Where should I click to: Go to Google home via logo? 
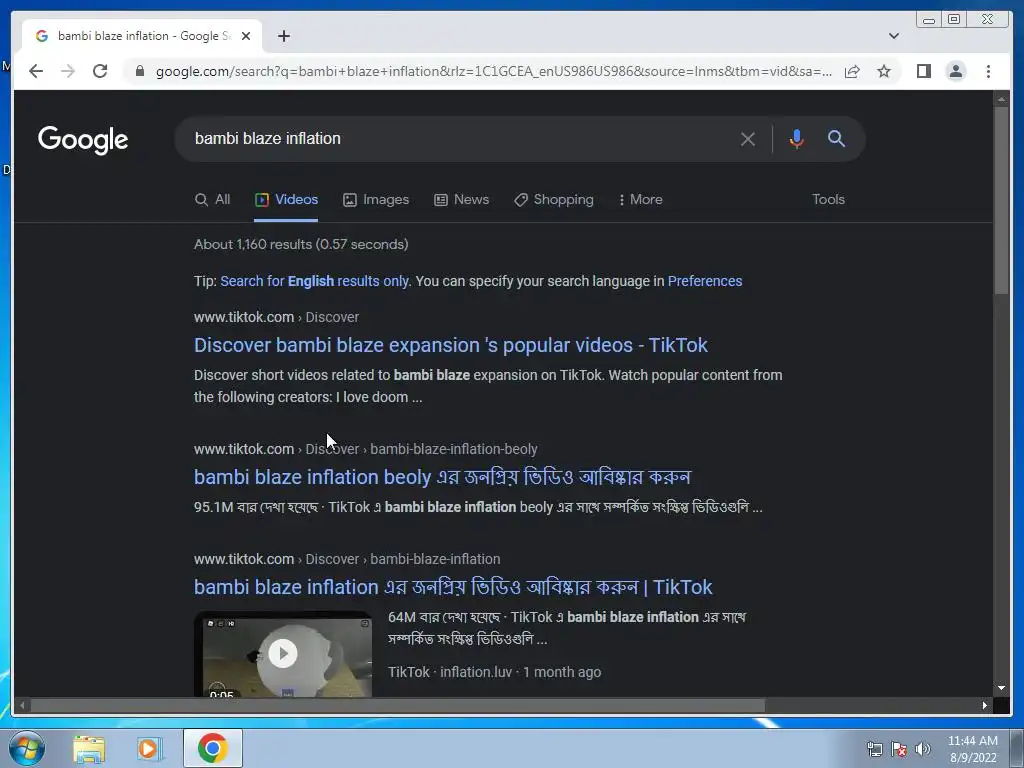[x=83, y=140]
